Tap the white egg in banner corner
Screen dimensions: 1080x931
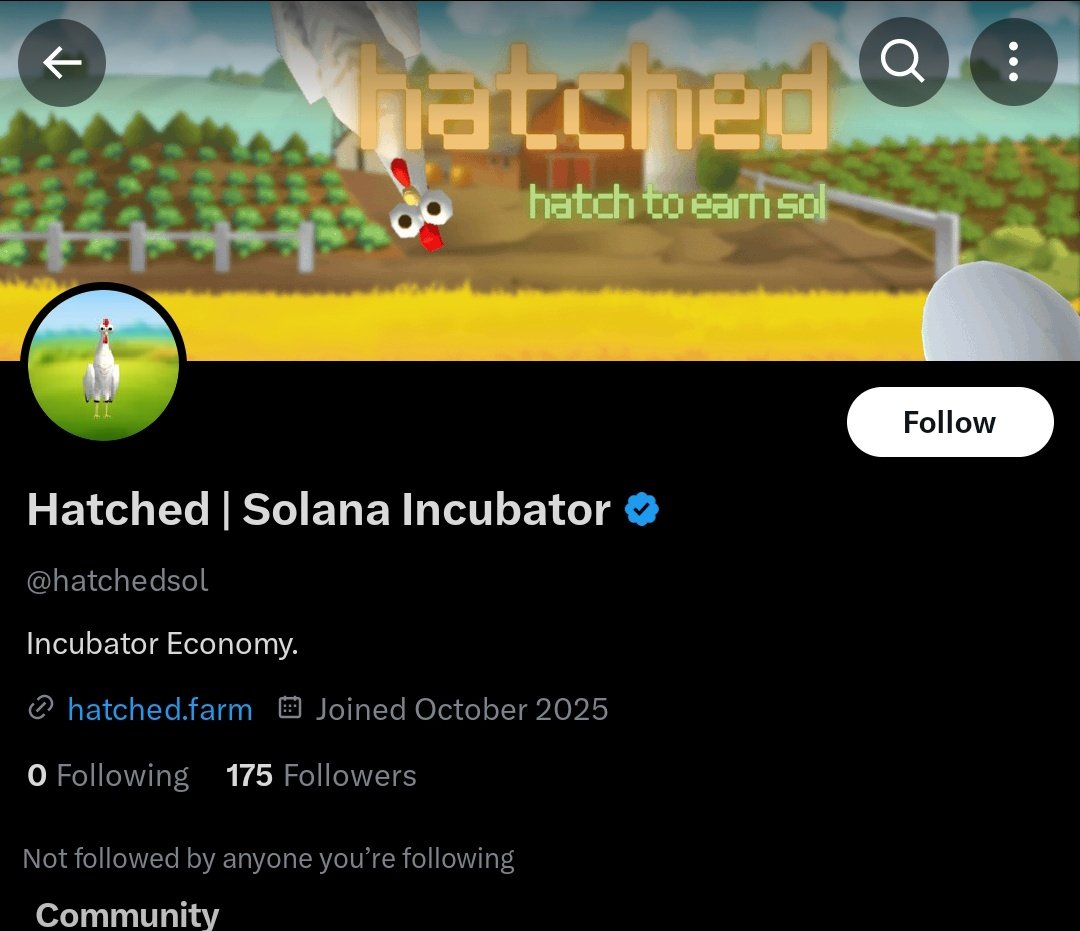[x=1000, y=315]
